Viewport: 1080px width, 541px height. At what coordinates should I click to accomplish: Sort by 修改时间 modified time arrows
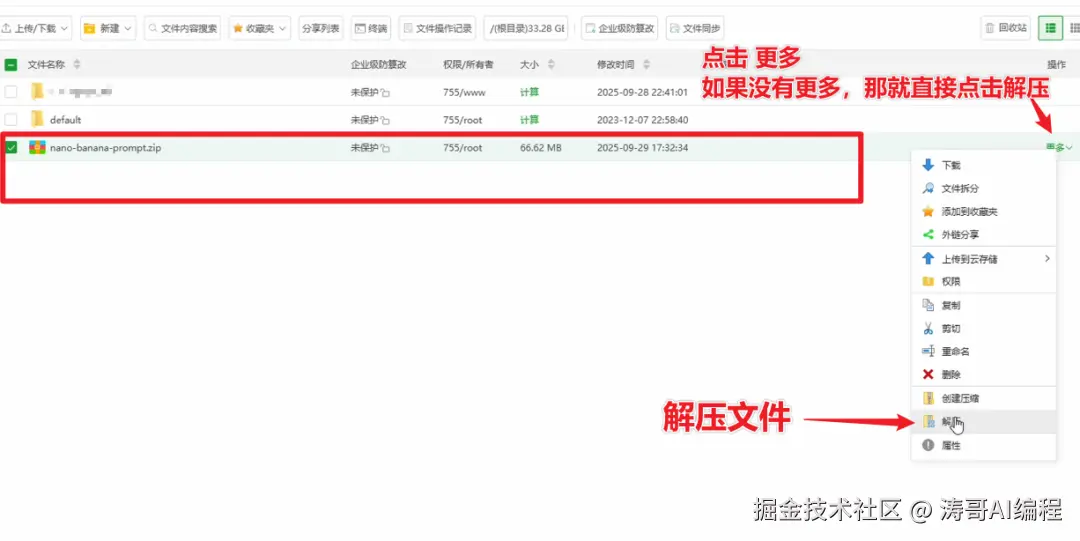646,65
